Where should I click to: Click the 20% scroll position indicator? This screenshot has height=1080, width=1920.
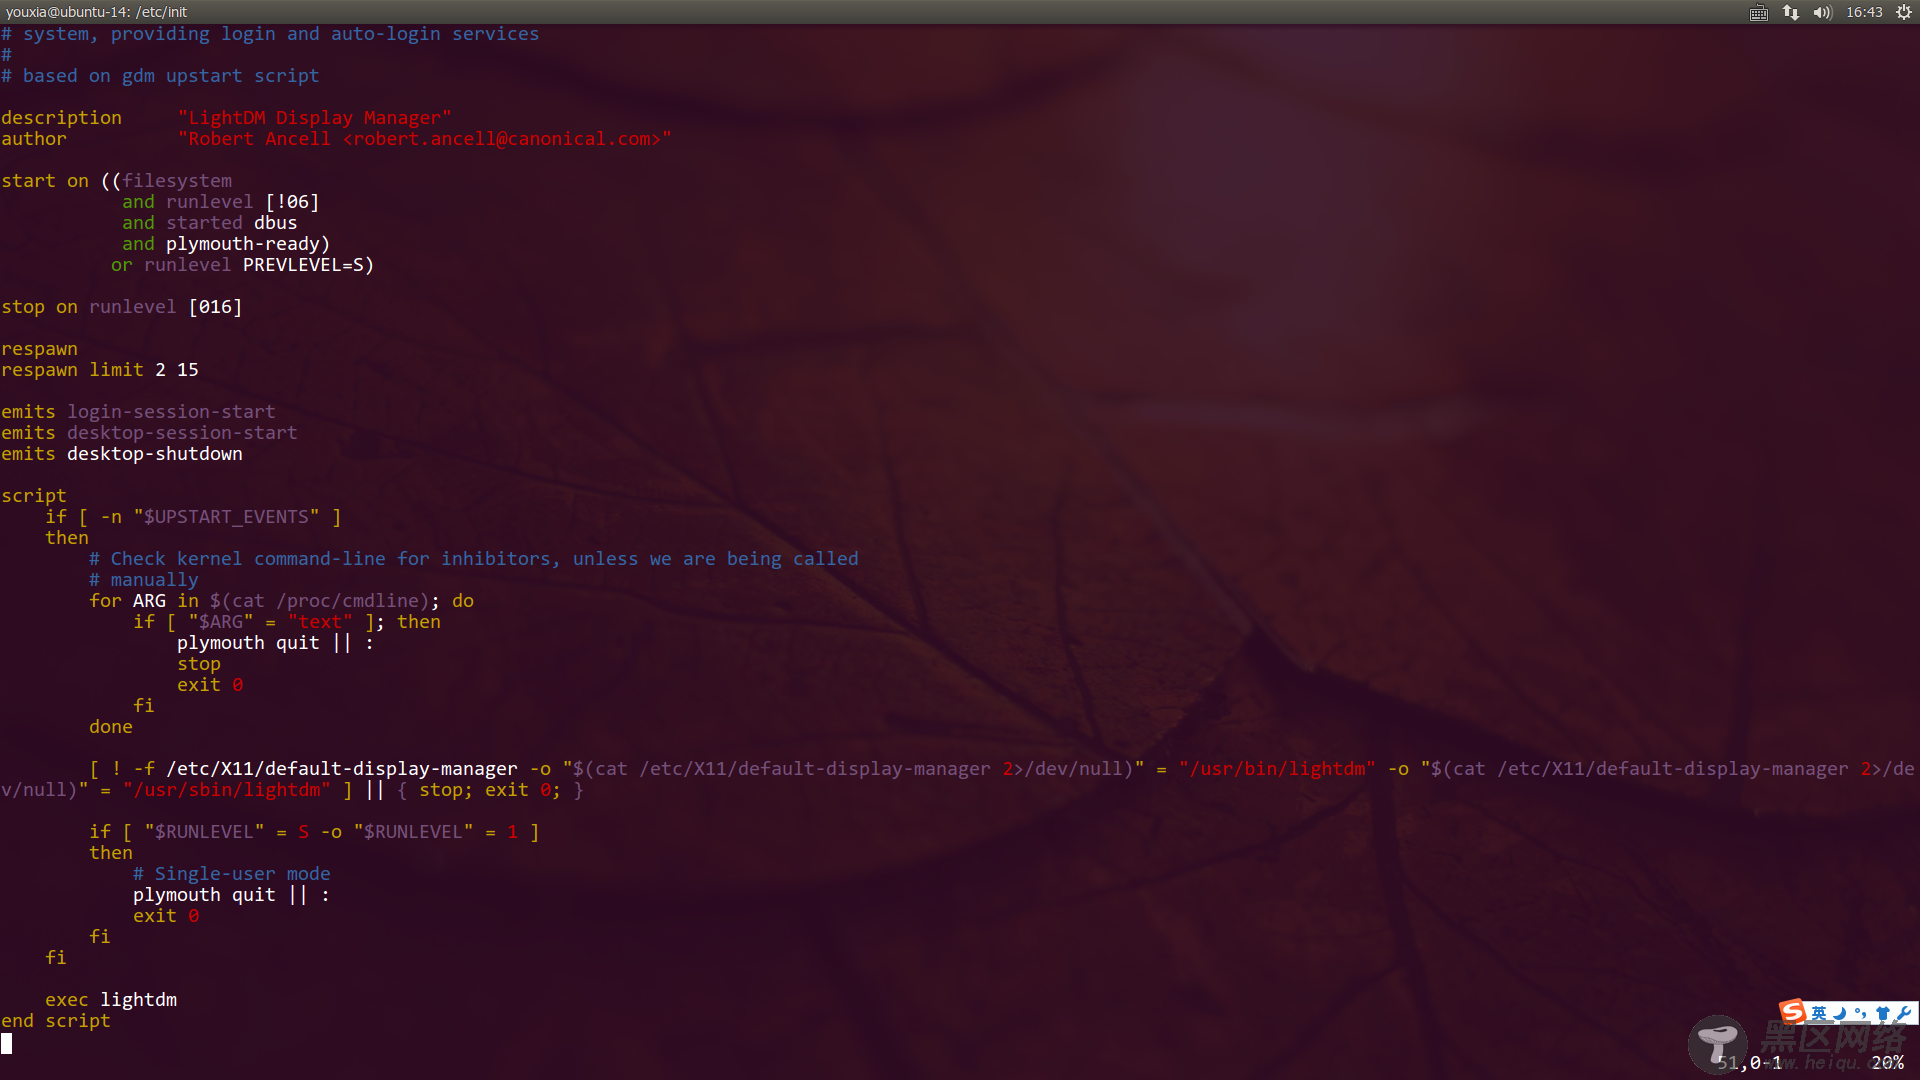pos(1887,1063)
